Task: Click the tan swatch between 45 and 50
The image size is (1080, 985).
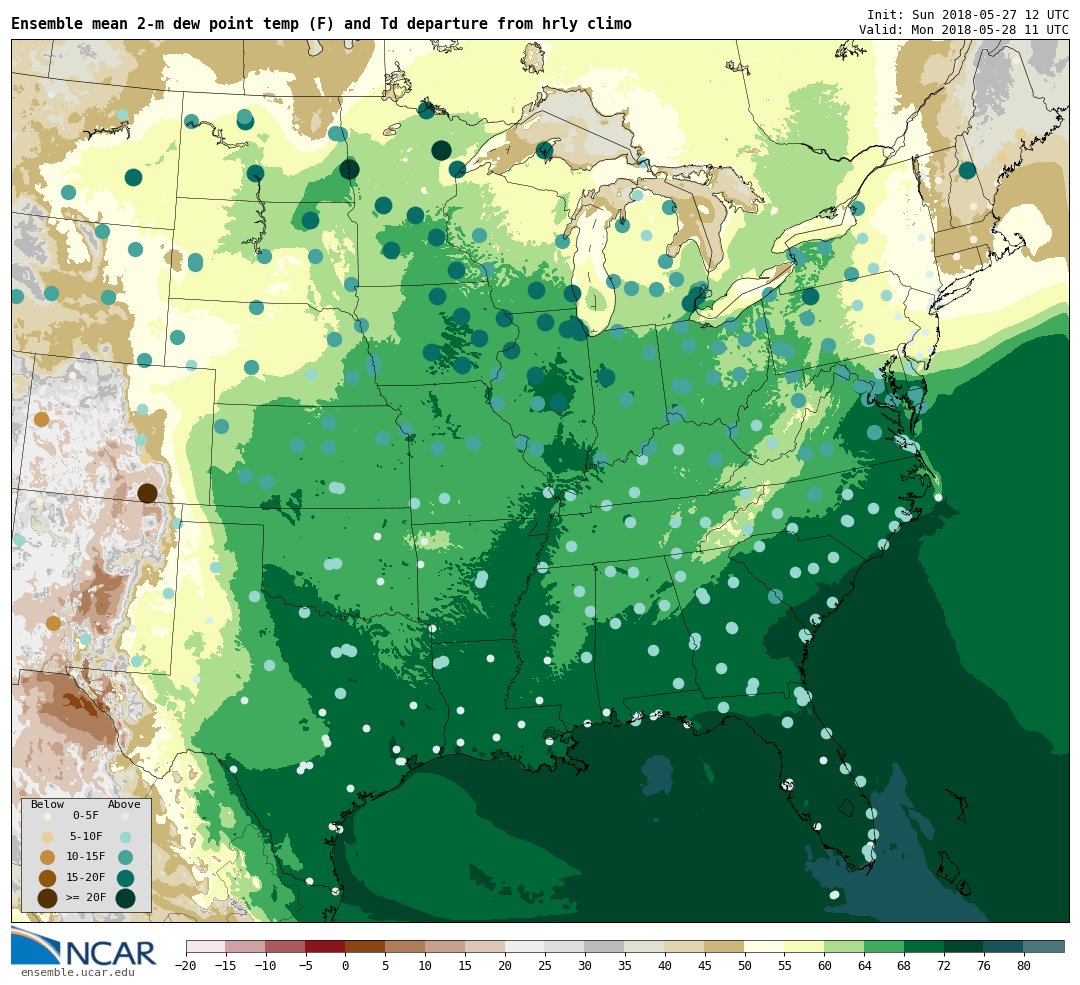Action: click(x=725, y=946)
